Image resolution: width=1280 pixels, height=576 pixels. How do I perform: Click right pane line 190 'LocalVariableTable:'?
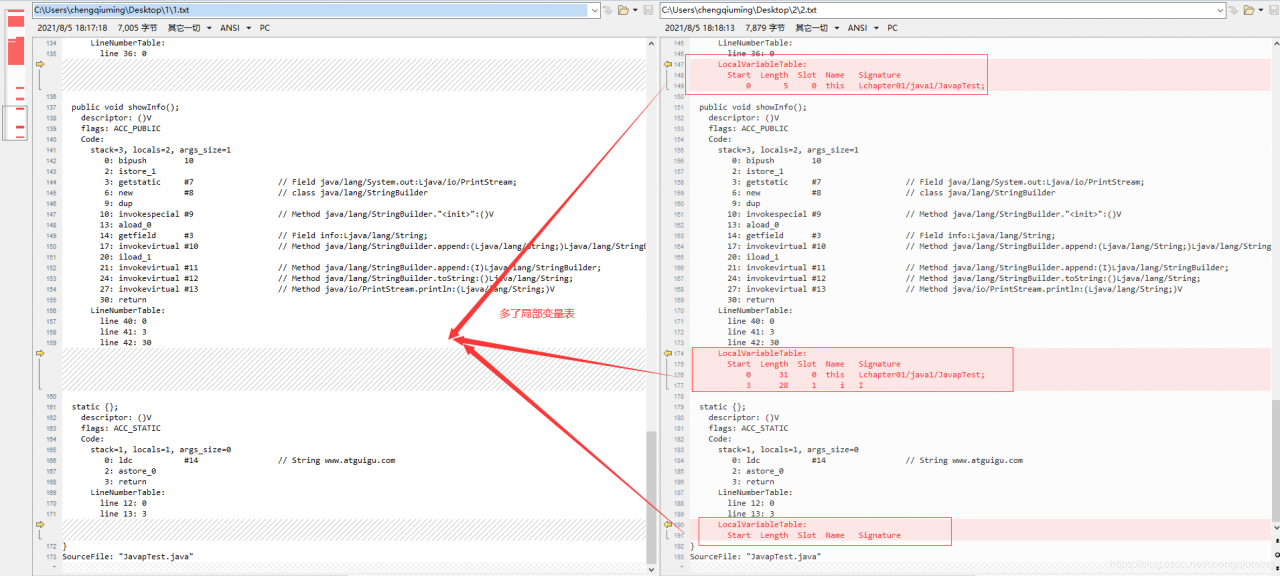point(762,524)
